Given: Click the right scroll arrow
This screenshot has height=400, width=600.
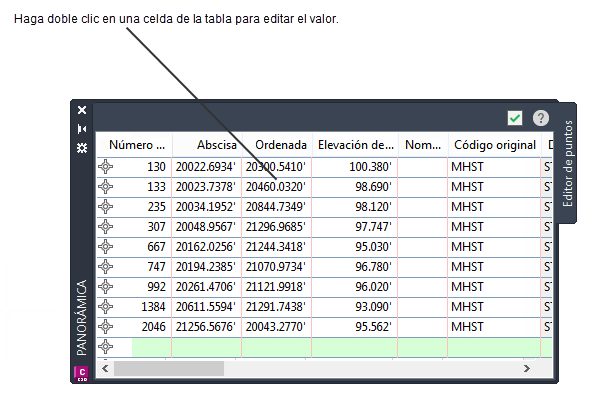Looking at the screenshot, I should (x=527, y=369).
